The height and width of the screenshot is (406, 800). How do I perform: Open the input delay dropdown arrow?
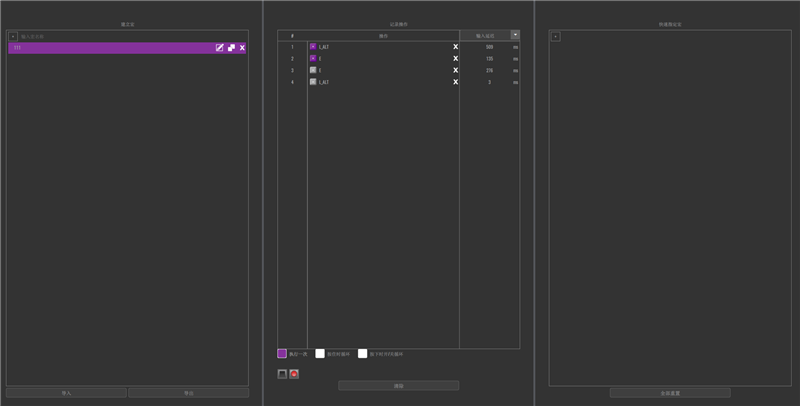pos(515,35)
